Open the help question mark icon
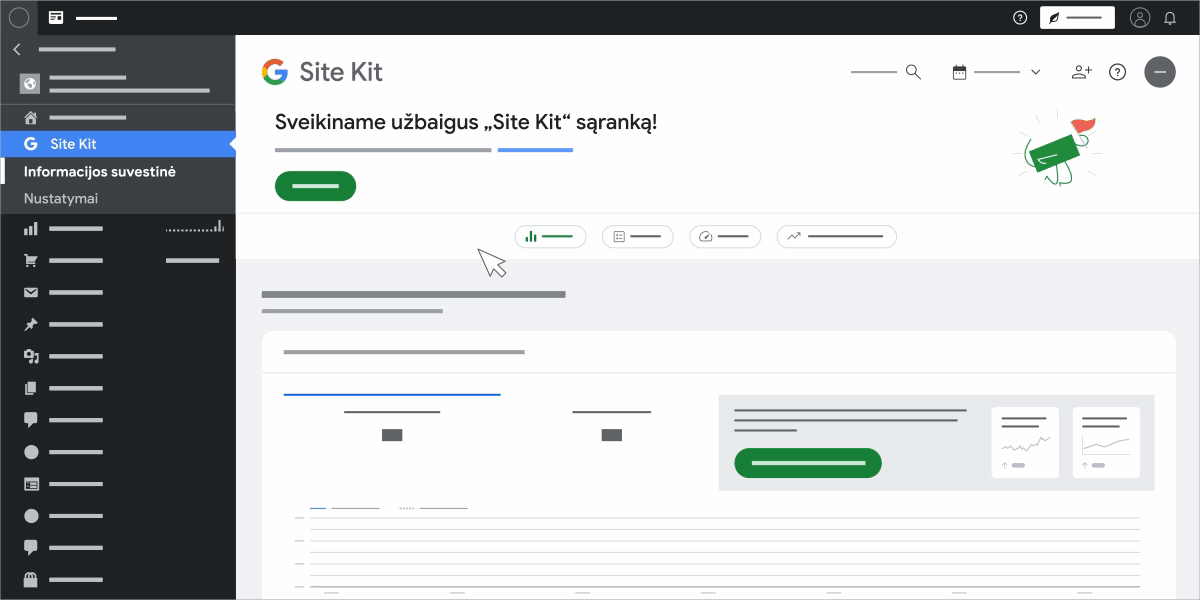1200x600 pixels. click(x=1118, y=71)
